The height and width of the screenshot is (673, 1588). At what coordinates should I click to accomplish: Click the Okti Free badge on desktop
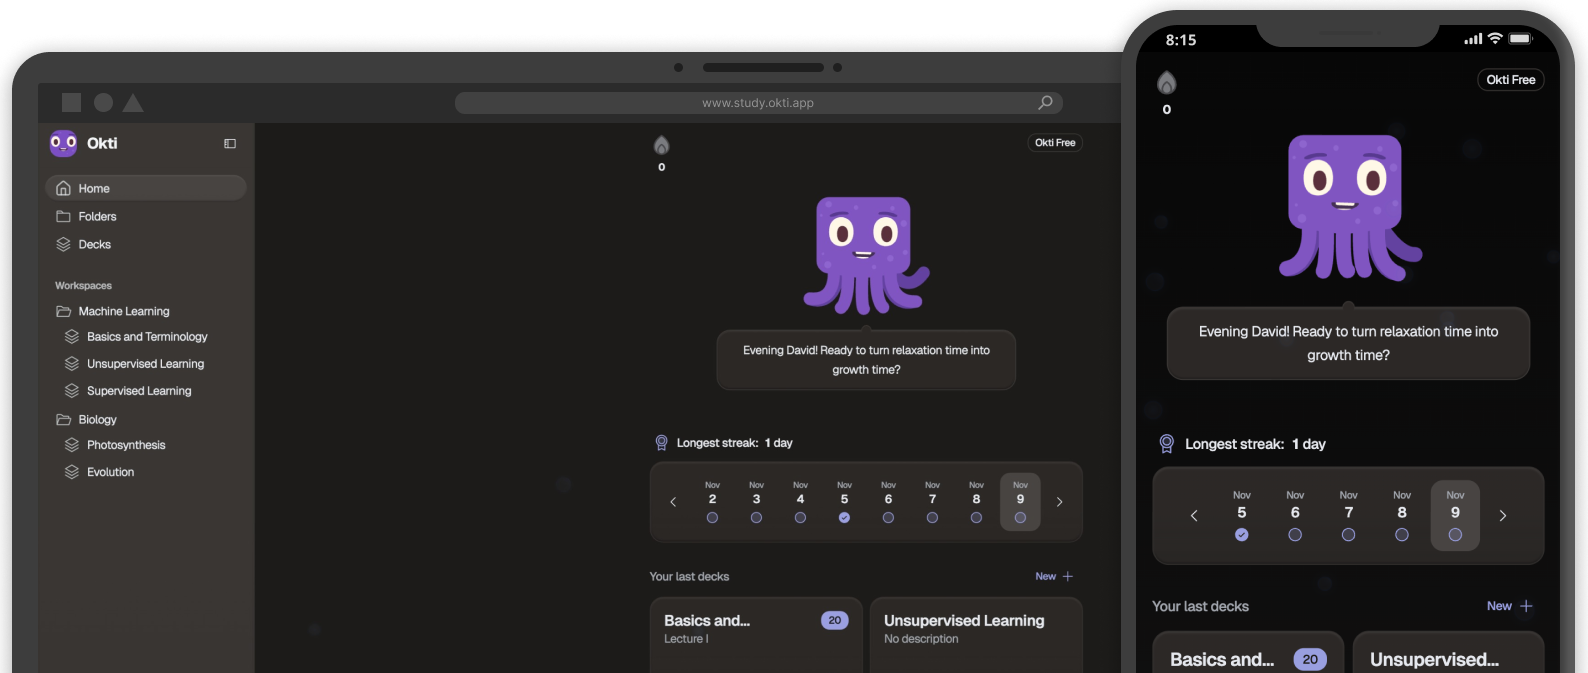1055,143
